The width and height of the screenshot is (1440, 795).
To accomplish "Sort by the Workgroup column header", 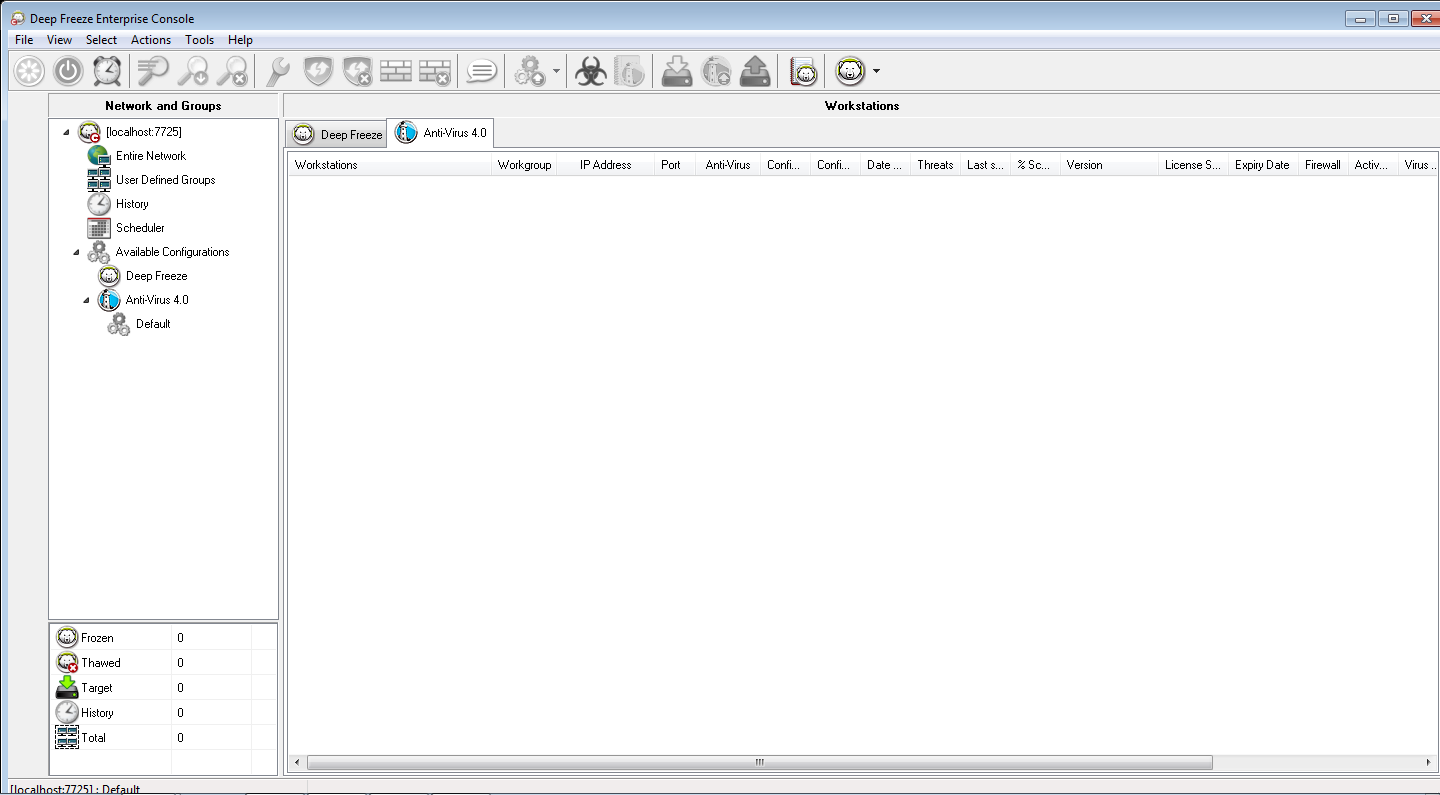I will (524, 165).
